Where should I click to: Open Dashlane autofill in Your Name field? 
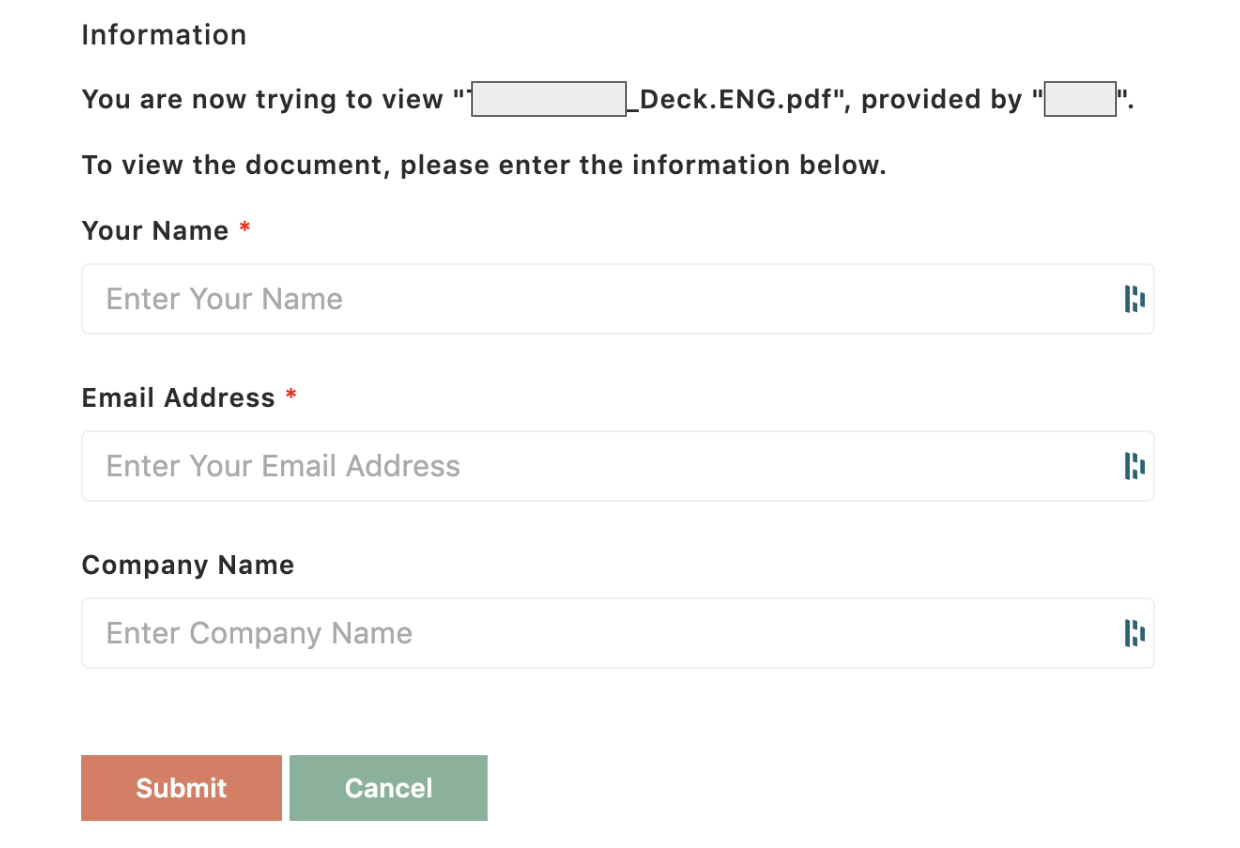pos(1134,299)
